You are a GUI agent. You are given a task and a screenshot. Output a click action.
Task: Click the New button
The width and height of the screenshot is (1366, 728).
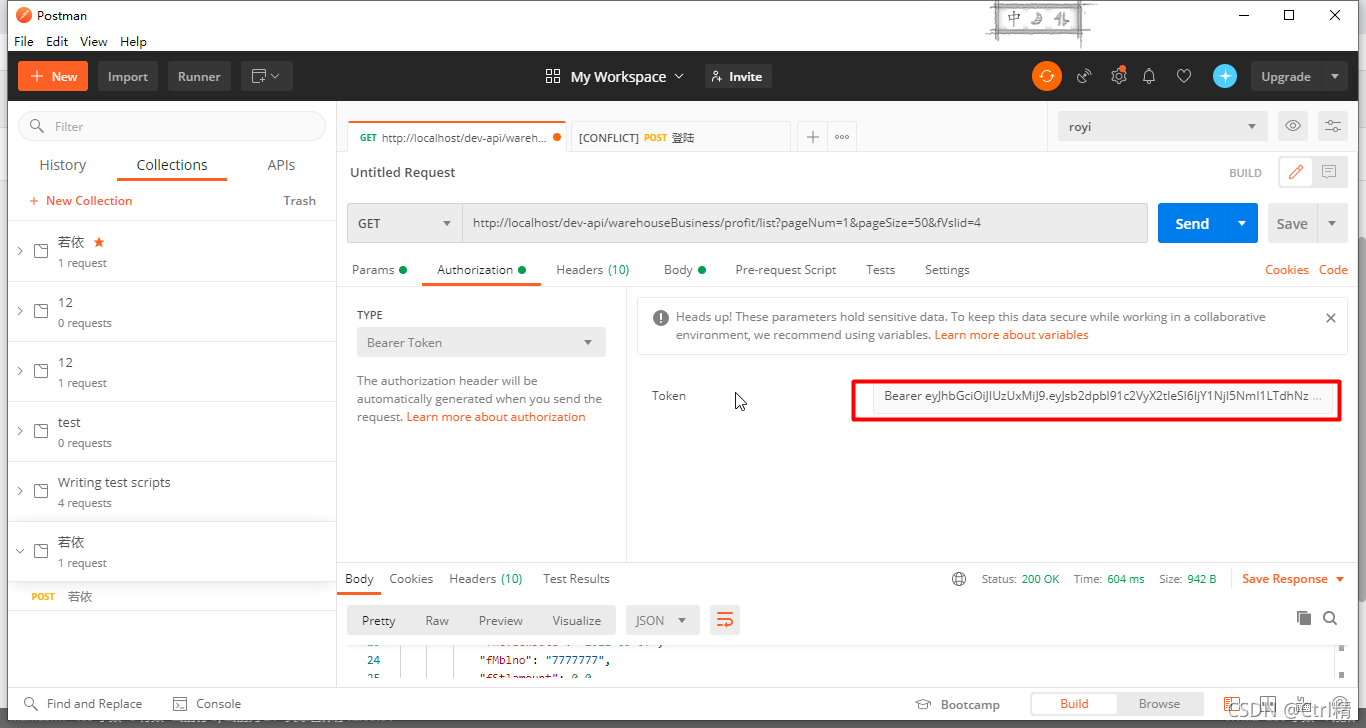[x=53, y=76]
